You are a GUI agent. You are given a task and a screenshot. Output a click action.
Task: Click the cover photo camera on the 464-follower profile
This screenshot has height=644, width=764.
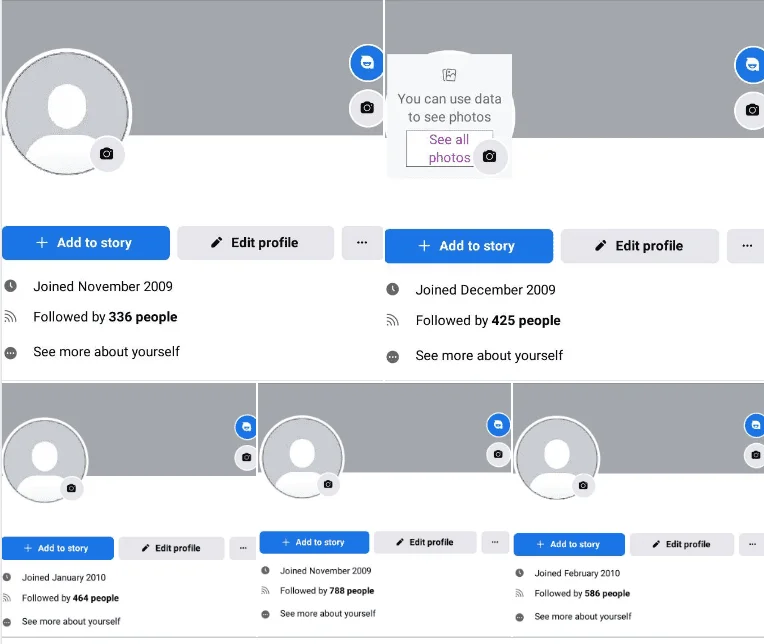(x=247, y=457)
